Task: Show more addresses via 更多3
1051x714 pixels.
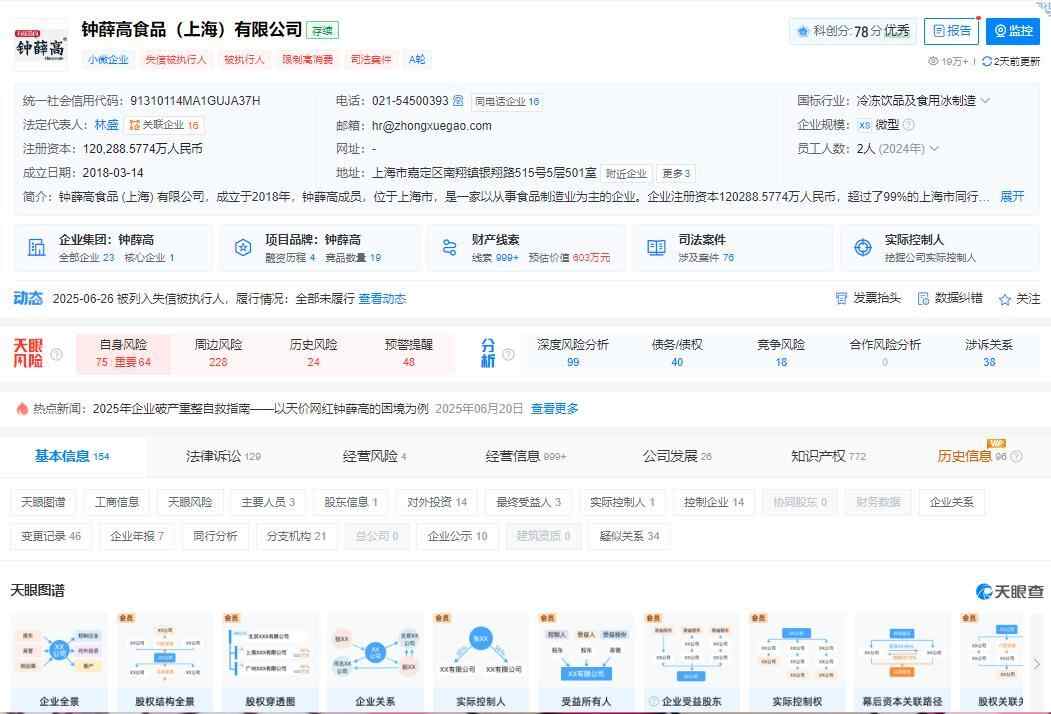Action: [x=676, y=173]
